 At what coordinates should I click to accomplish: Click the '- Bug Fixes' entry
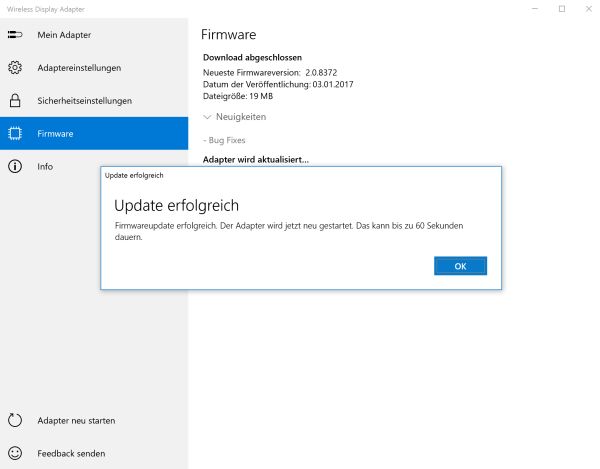coord(224,140)
